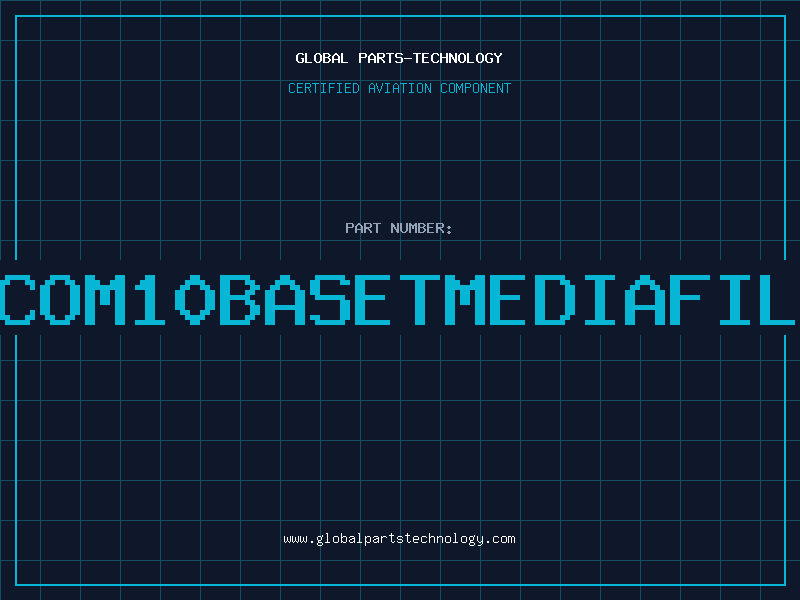Select the CERTIFIED AVIATION COMPONENT subtitle
This screenshot has height=600, width=800.
pos(399,88)
